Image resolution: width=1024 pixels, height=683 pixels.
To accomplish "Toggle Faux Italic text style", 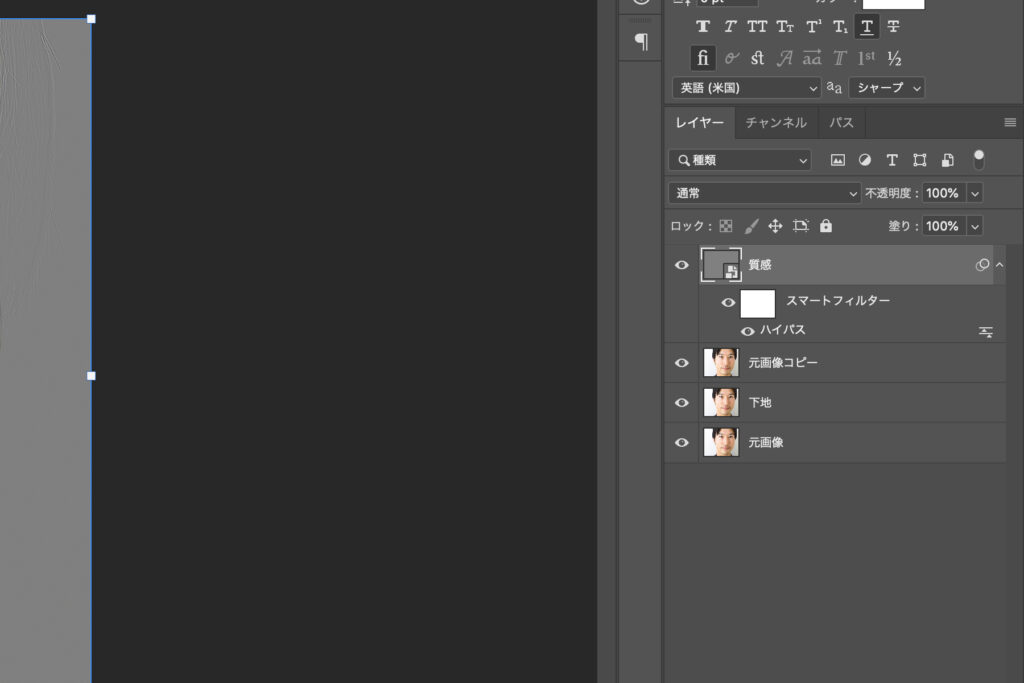I will pyautogui.click(x=730, y=27).
